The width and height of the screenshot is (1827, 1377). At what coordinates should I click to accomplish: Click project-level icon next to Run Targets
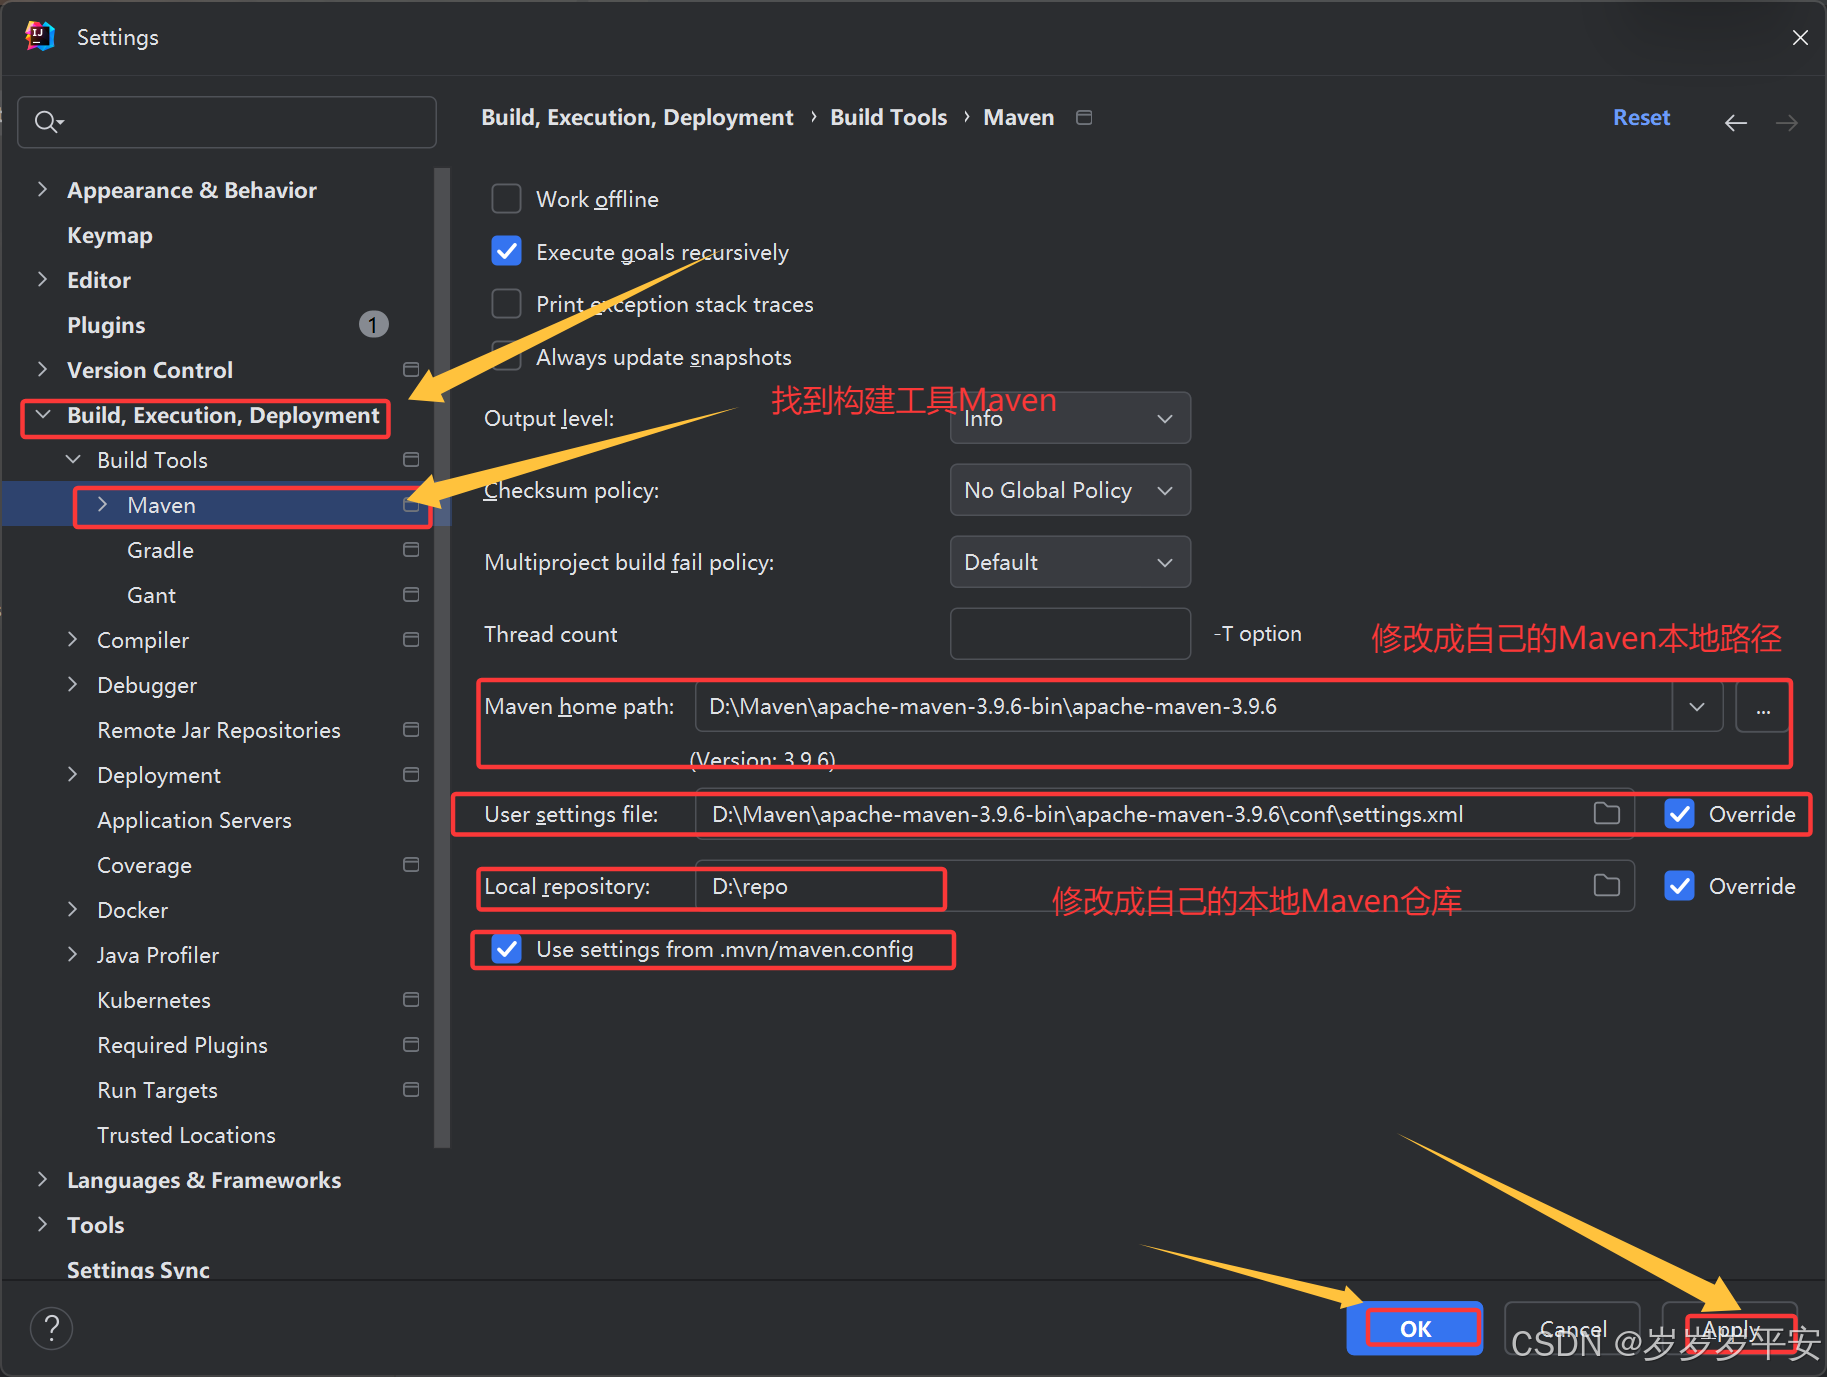(x=411, y=1090)
